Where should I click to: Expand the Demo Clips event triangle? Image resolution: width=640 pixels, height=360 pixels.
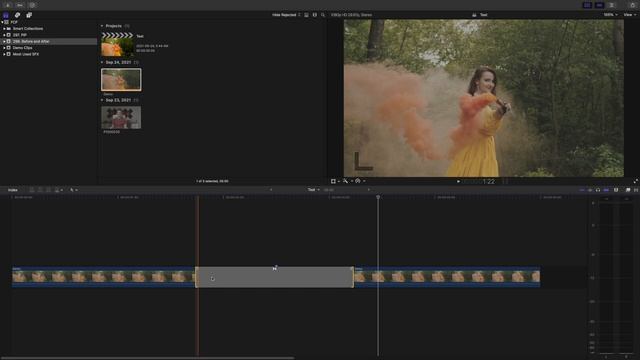click(4, 48)
